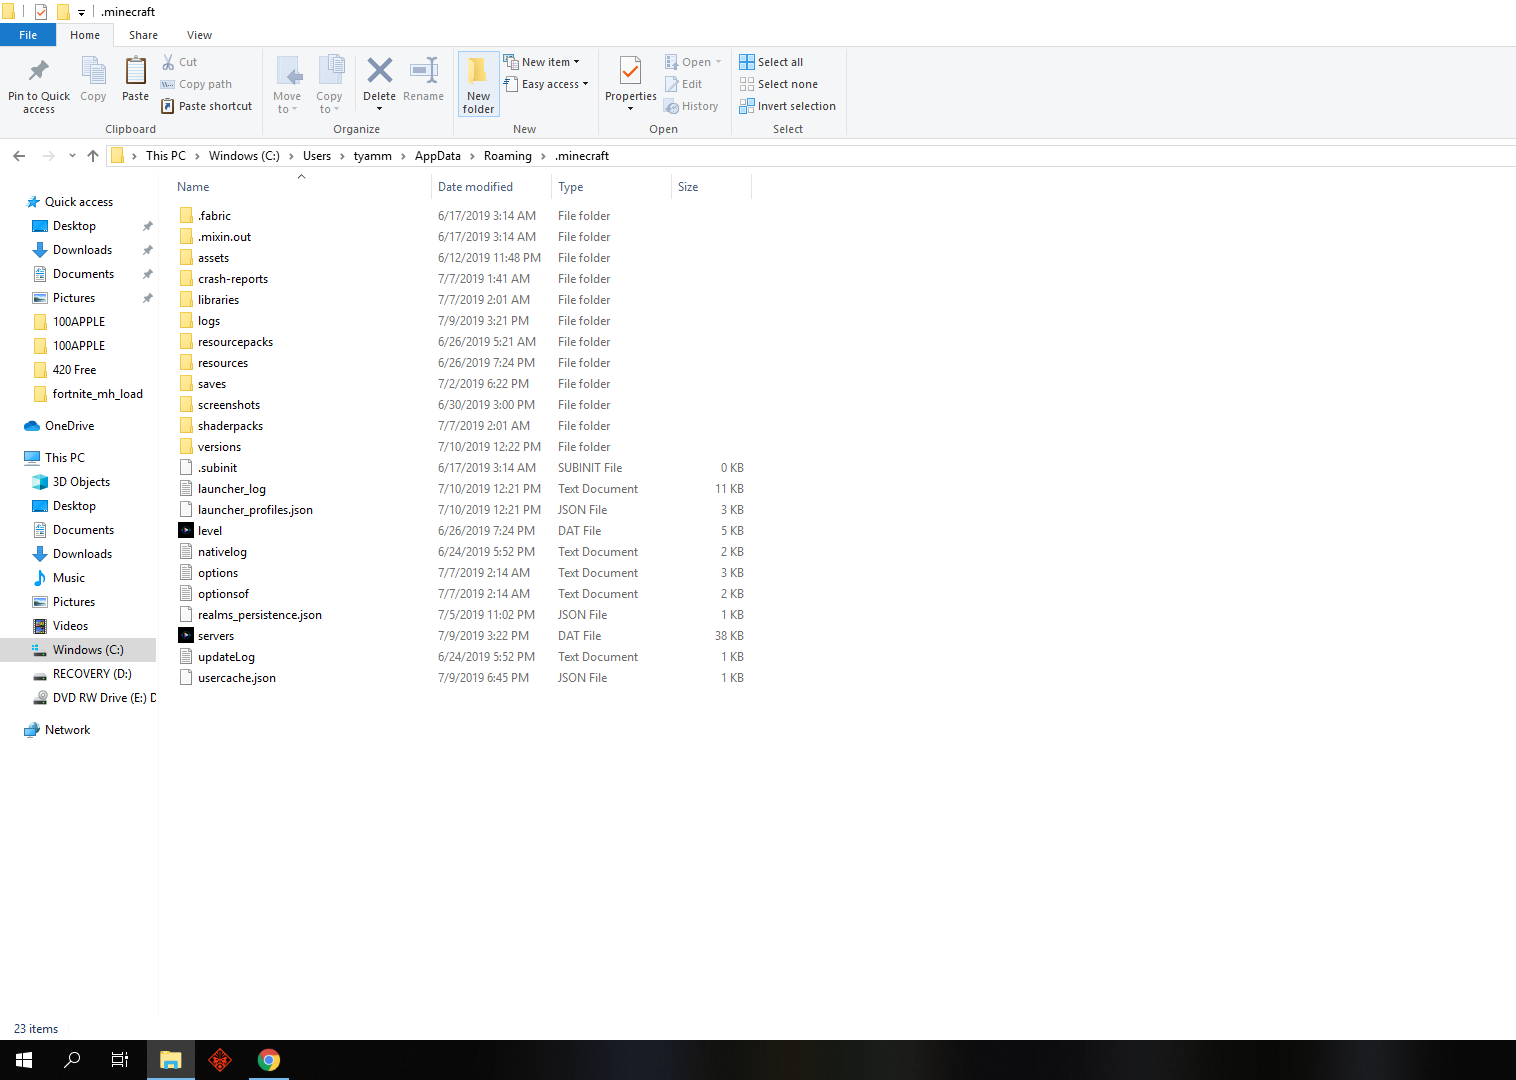Select the resourcepacks folder

click(235, 342)
